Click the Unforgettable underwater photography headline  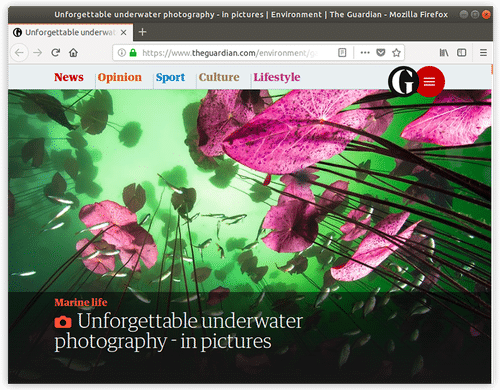[179, 332]
